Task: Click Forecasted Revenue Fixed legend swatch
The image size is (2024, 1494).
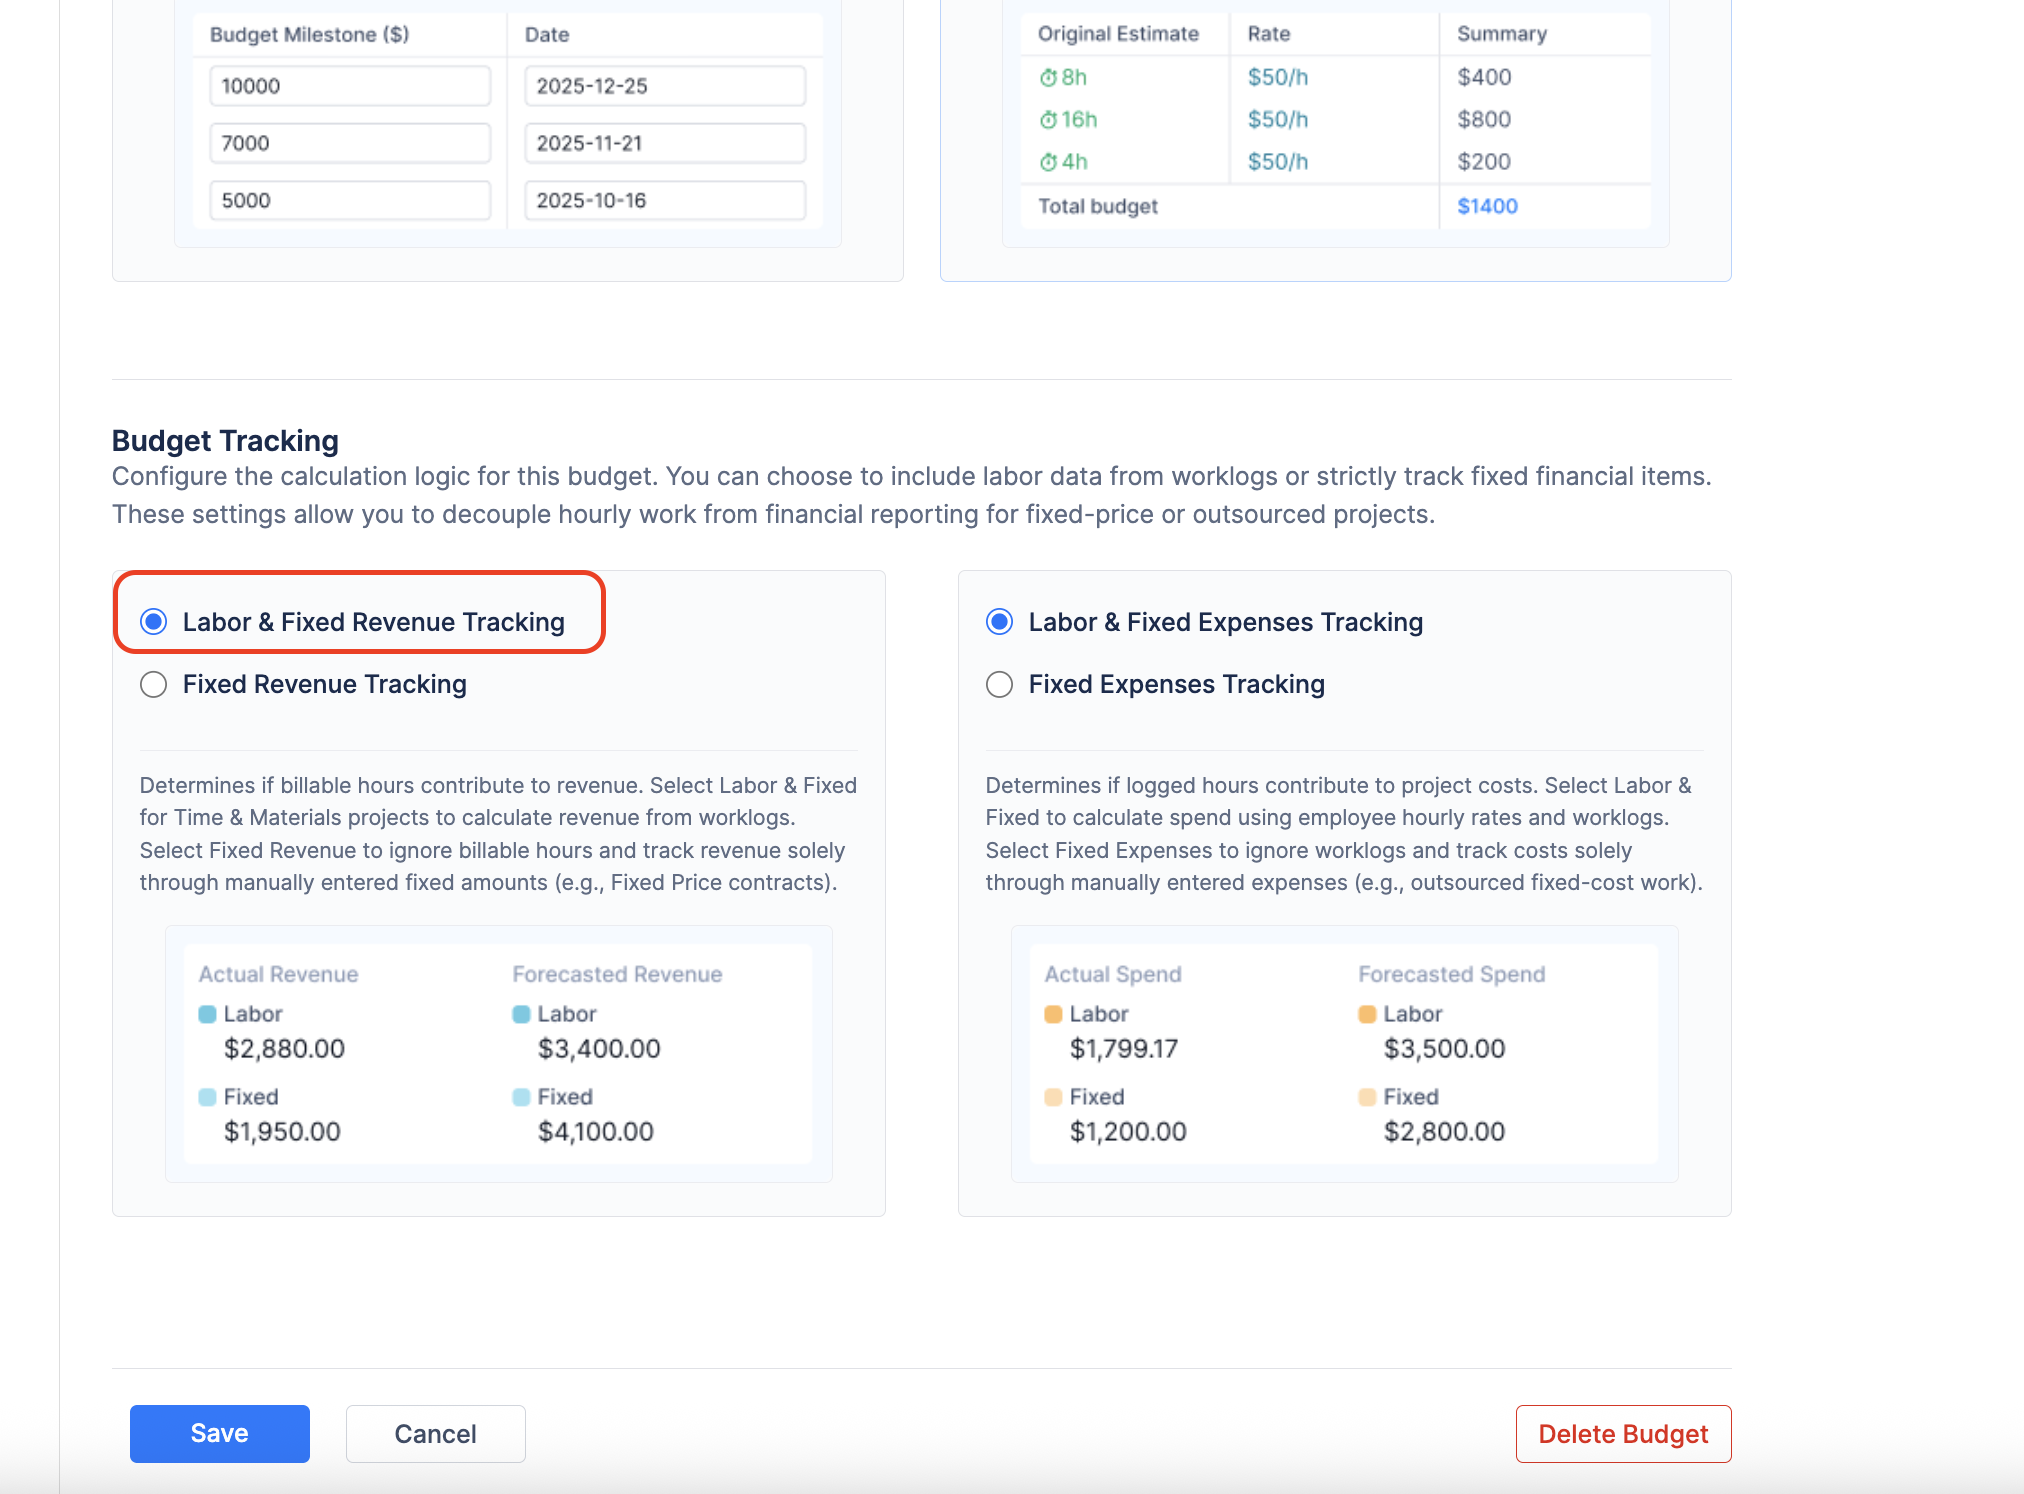Action: pos(521,1097)
